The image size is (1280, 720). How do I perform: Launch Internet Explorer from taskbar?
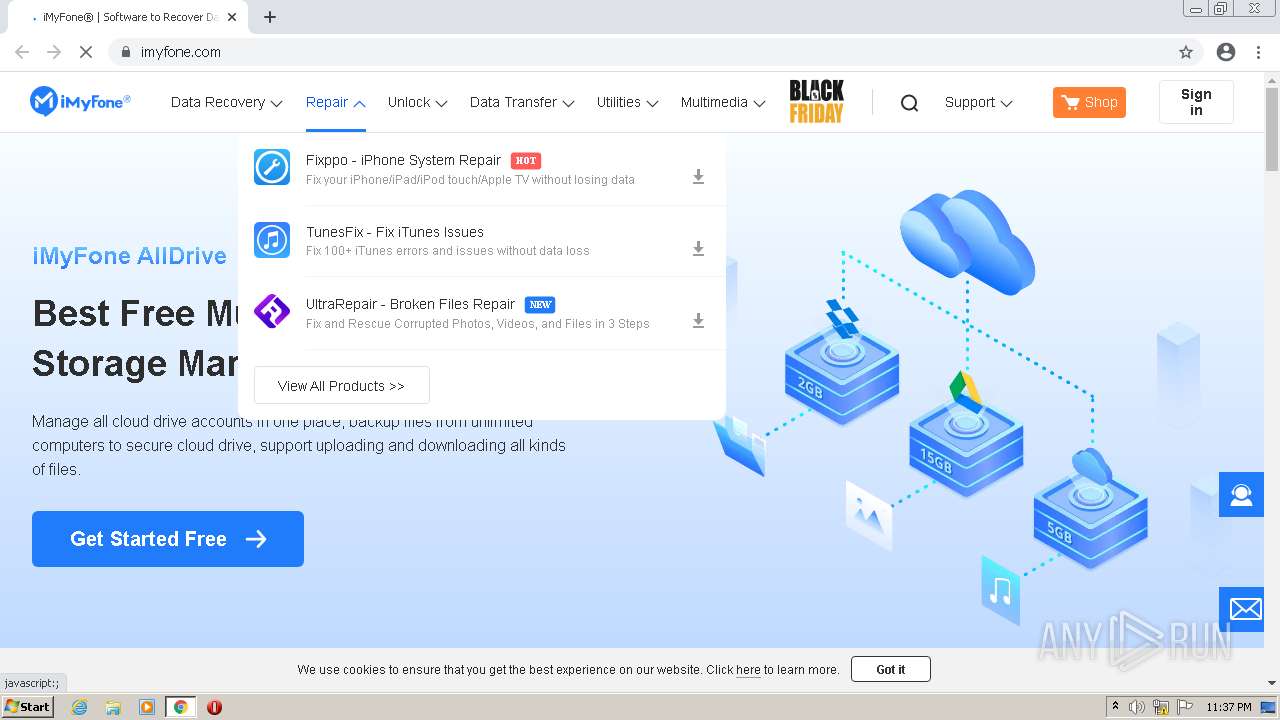79,707
